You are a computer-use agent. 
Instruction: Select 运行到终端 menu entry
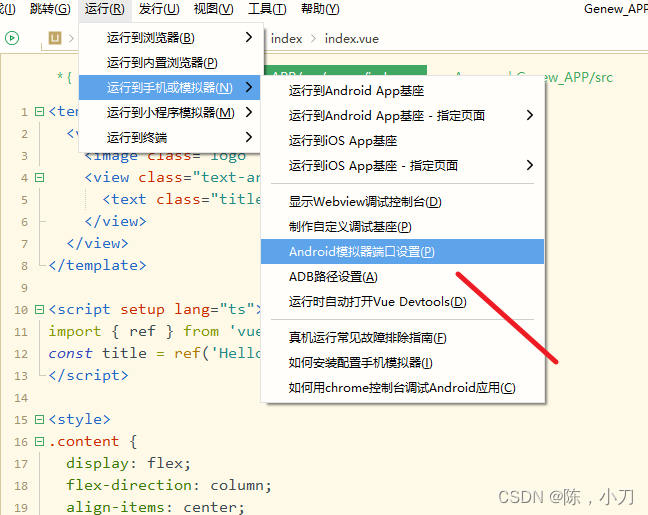coord(169,137)
